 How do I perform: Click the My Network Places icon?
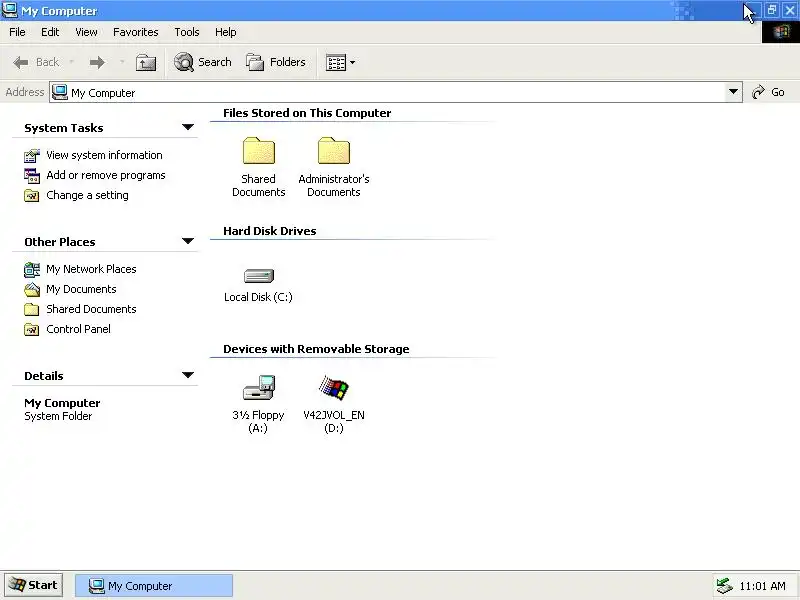(32, 269)
